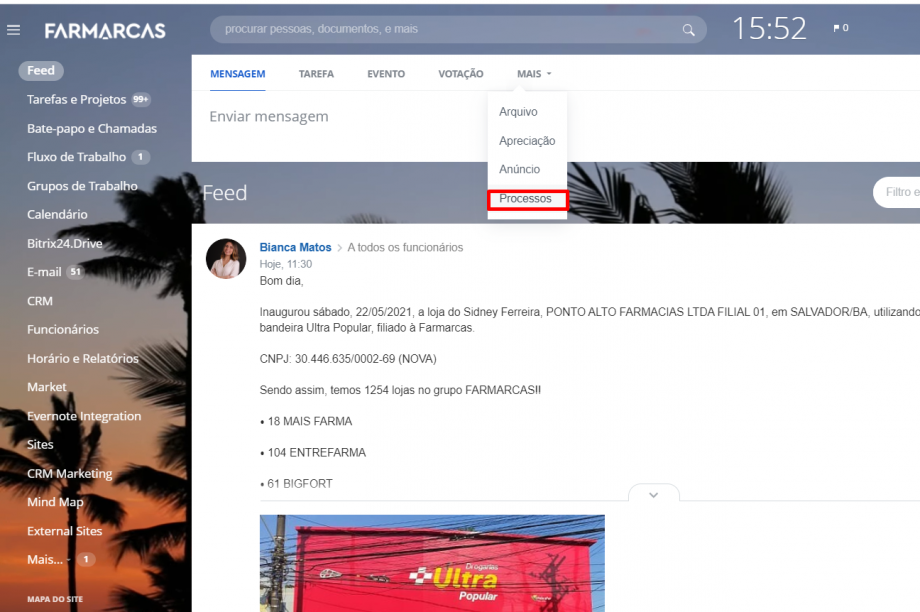Viewport: 920px width, 612px height.
Task: Open the Ultra Popular store photo
Action: [432, 562]
